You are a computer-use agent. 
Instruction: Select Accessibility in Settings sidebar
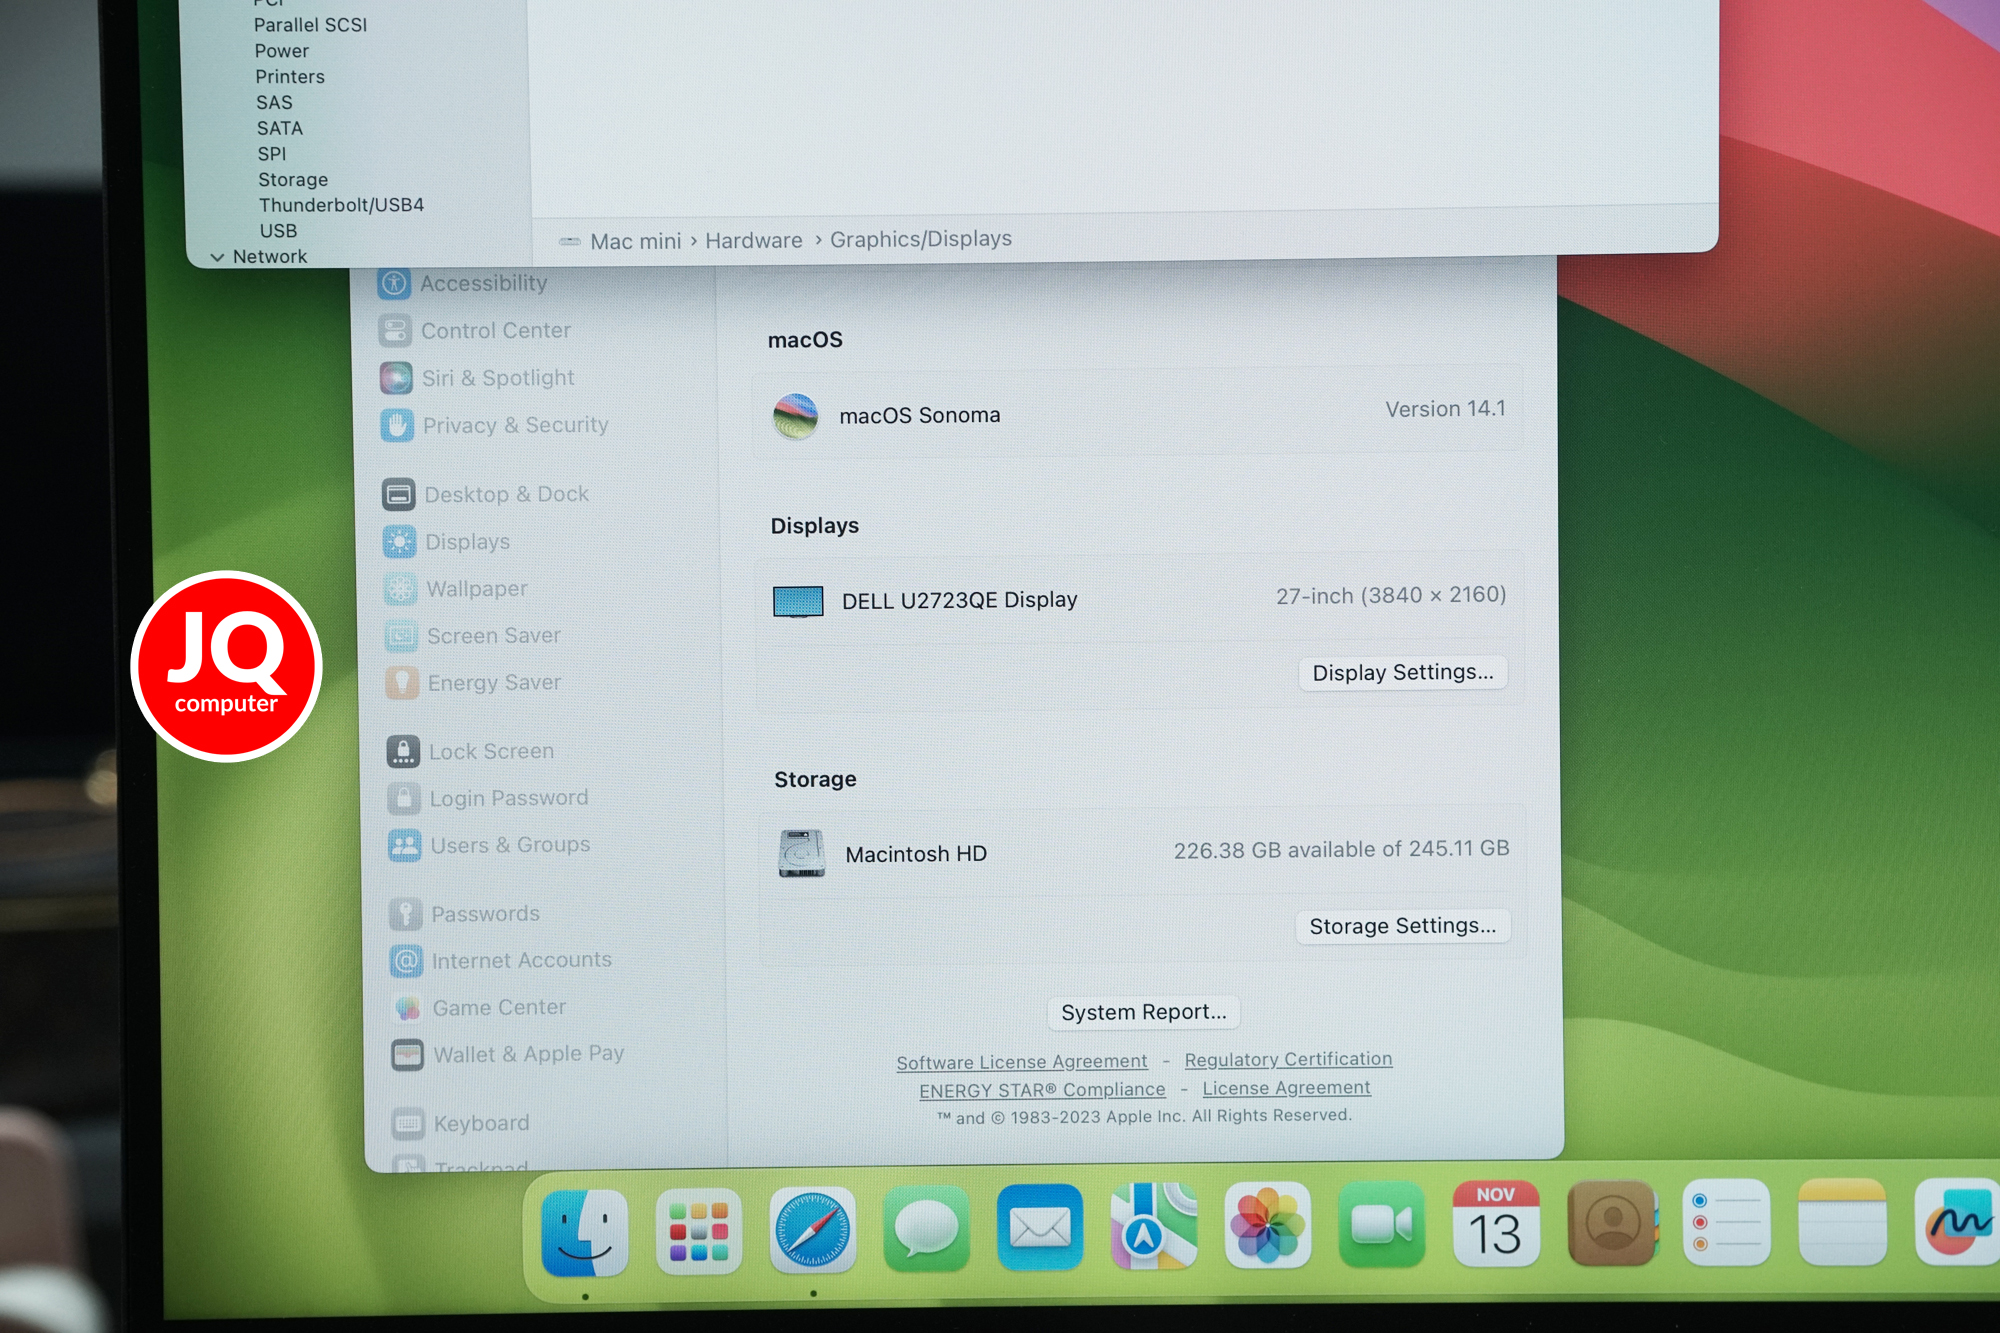click(463, 284)
